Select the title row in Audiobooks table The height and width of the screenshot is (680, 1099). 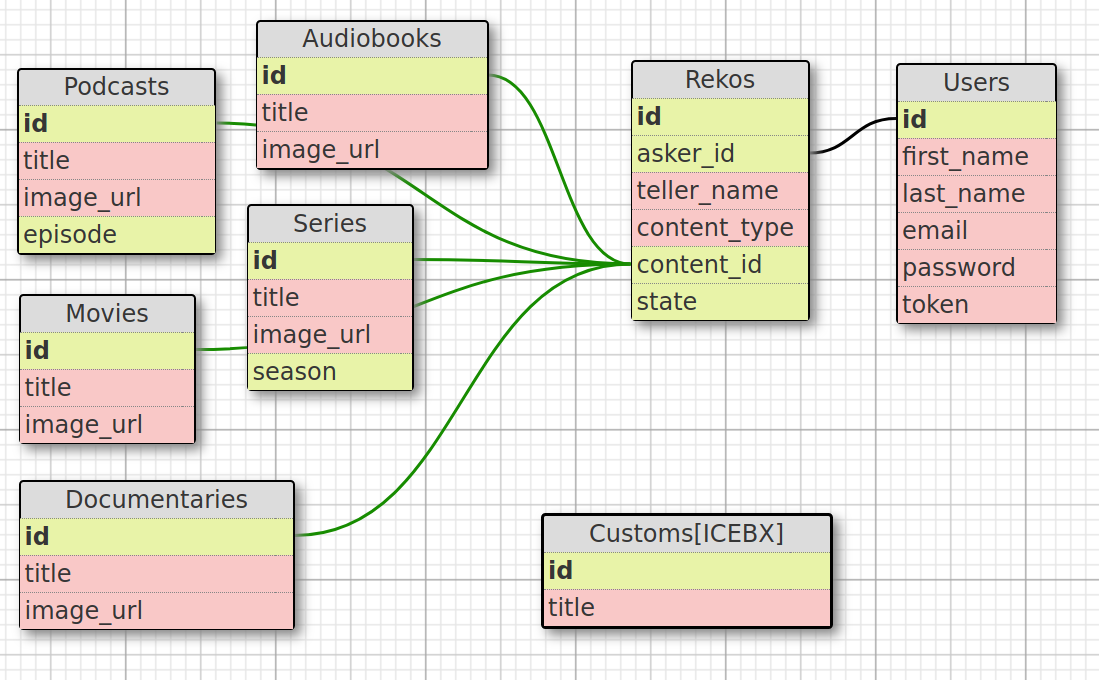pyautogui.click(x=372, y=113)
